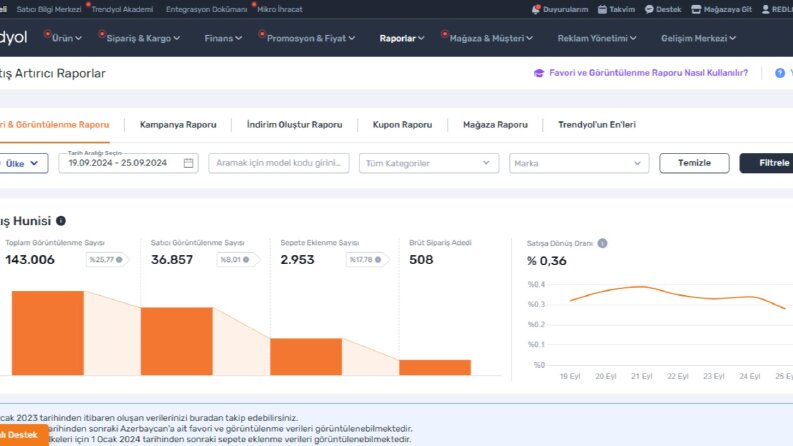Open Satıcı Bilgi Merkezi link

point(49,10)
